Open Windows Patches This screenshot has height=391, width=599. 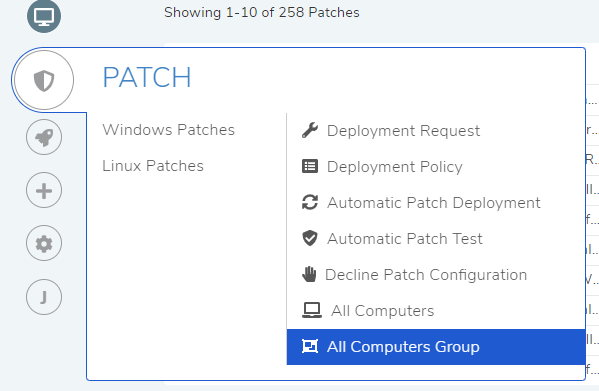168,130
